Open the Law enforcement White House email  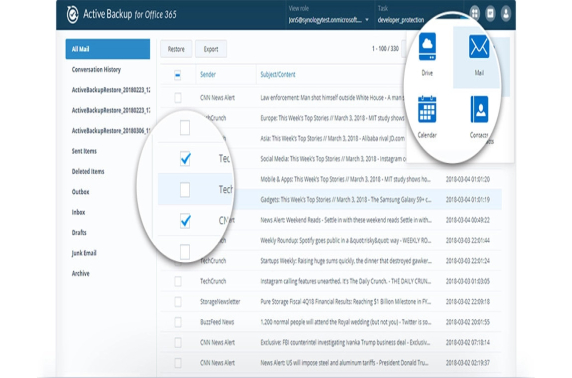coord(332,98)
